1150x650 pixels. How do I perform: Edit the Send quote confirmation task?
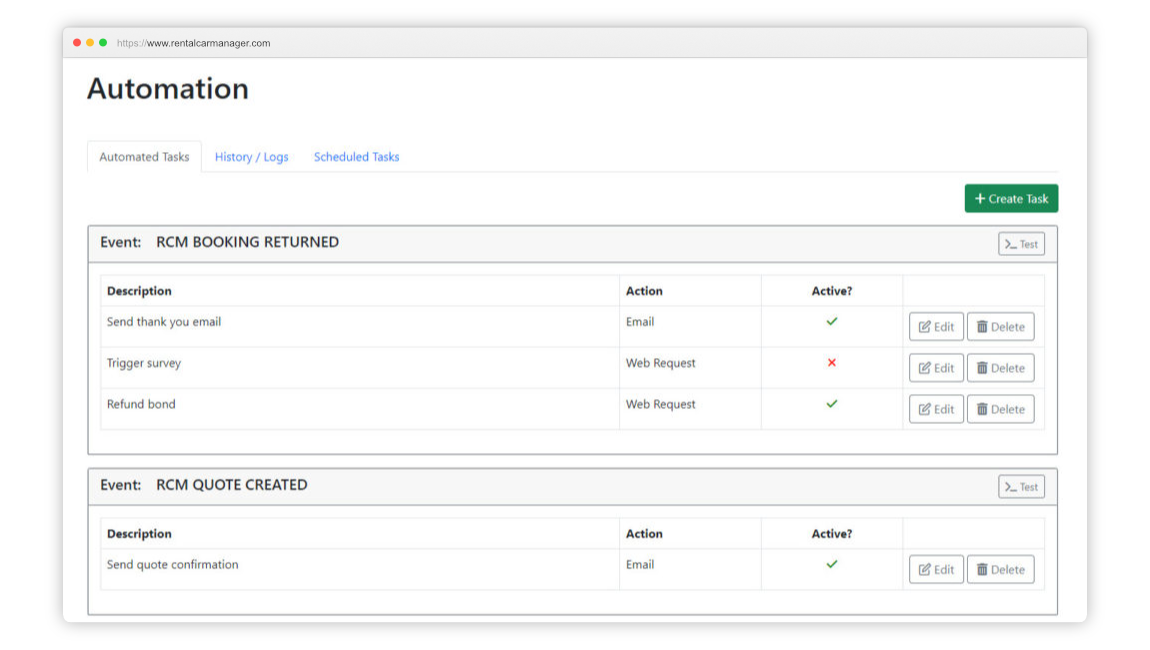point(936,570)
